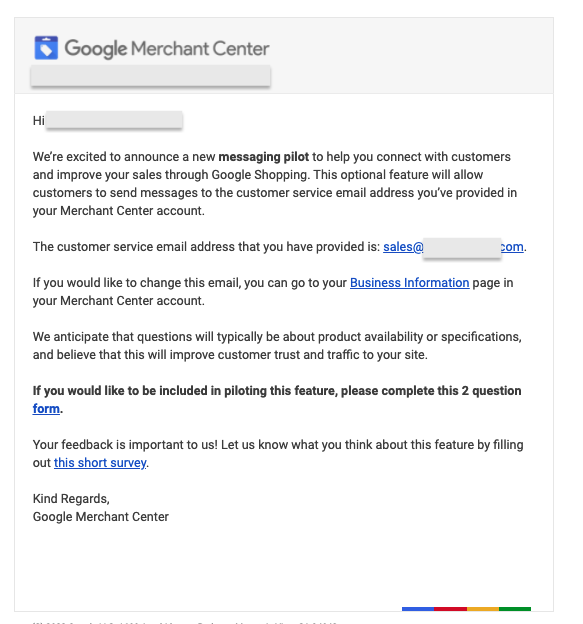Screen dimensions: 583x624
Task: Click the red segment of the footer stripe
Action: [x=450, y=609]
